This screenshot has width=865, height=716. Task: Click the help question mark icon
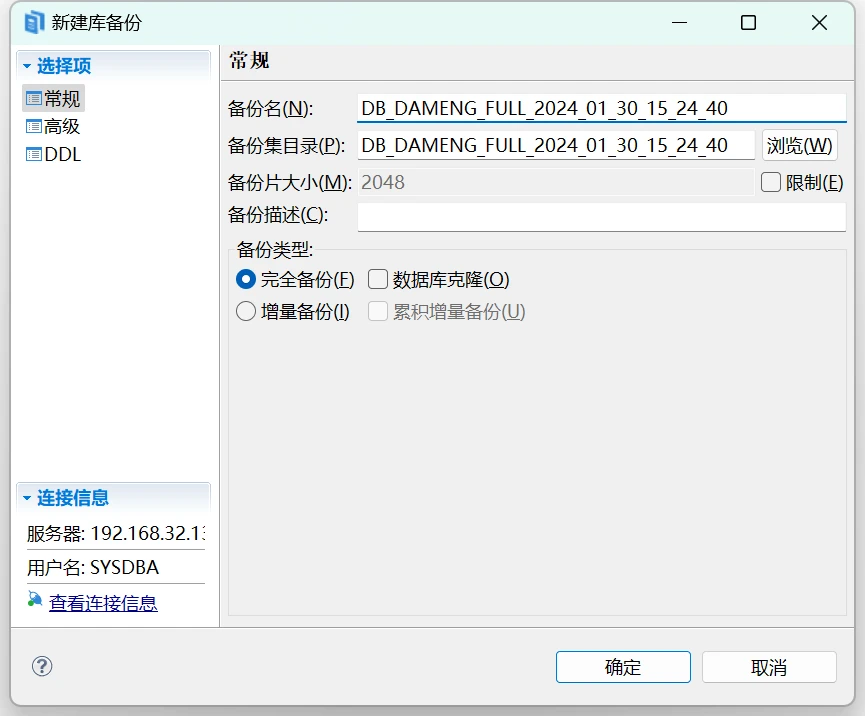[42, 666]
